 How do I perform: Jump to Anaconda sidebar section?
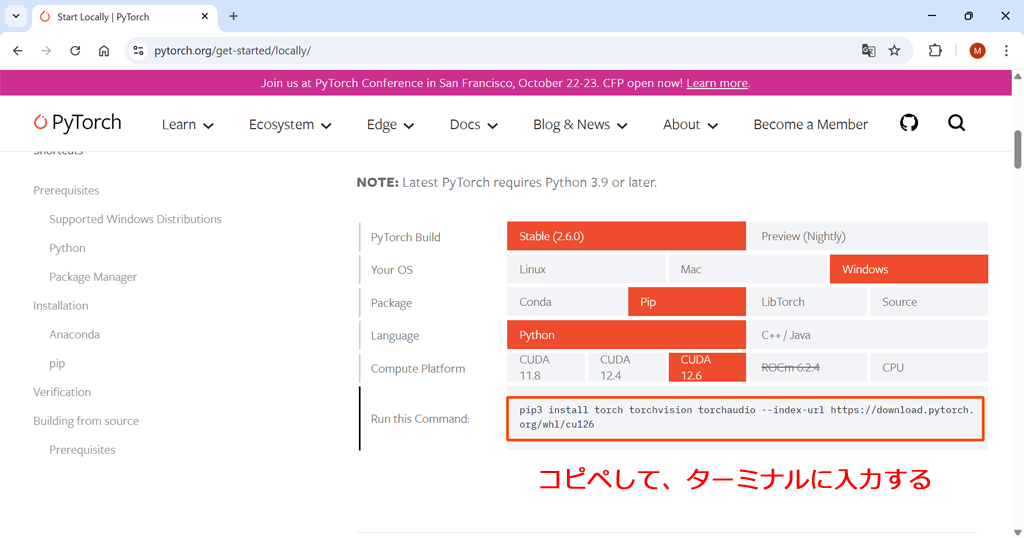[x=74, y=334]
